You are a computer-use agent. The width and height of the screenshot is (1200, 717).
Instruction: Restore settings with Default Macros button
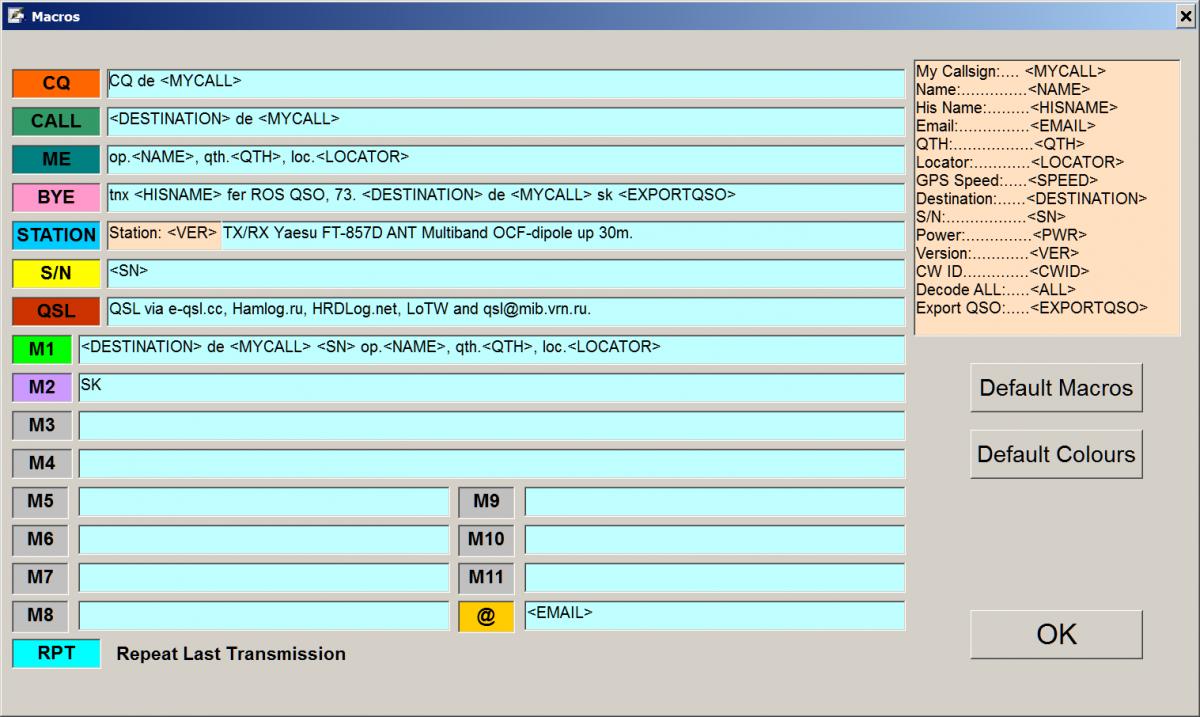point(1056,388)
